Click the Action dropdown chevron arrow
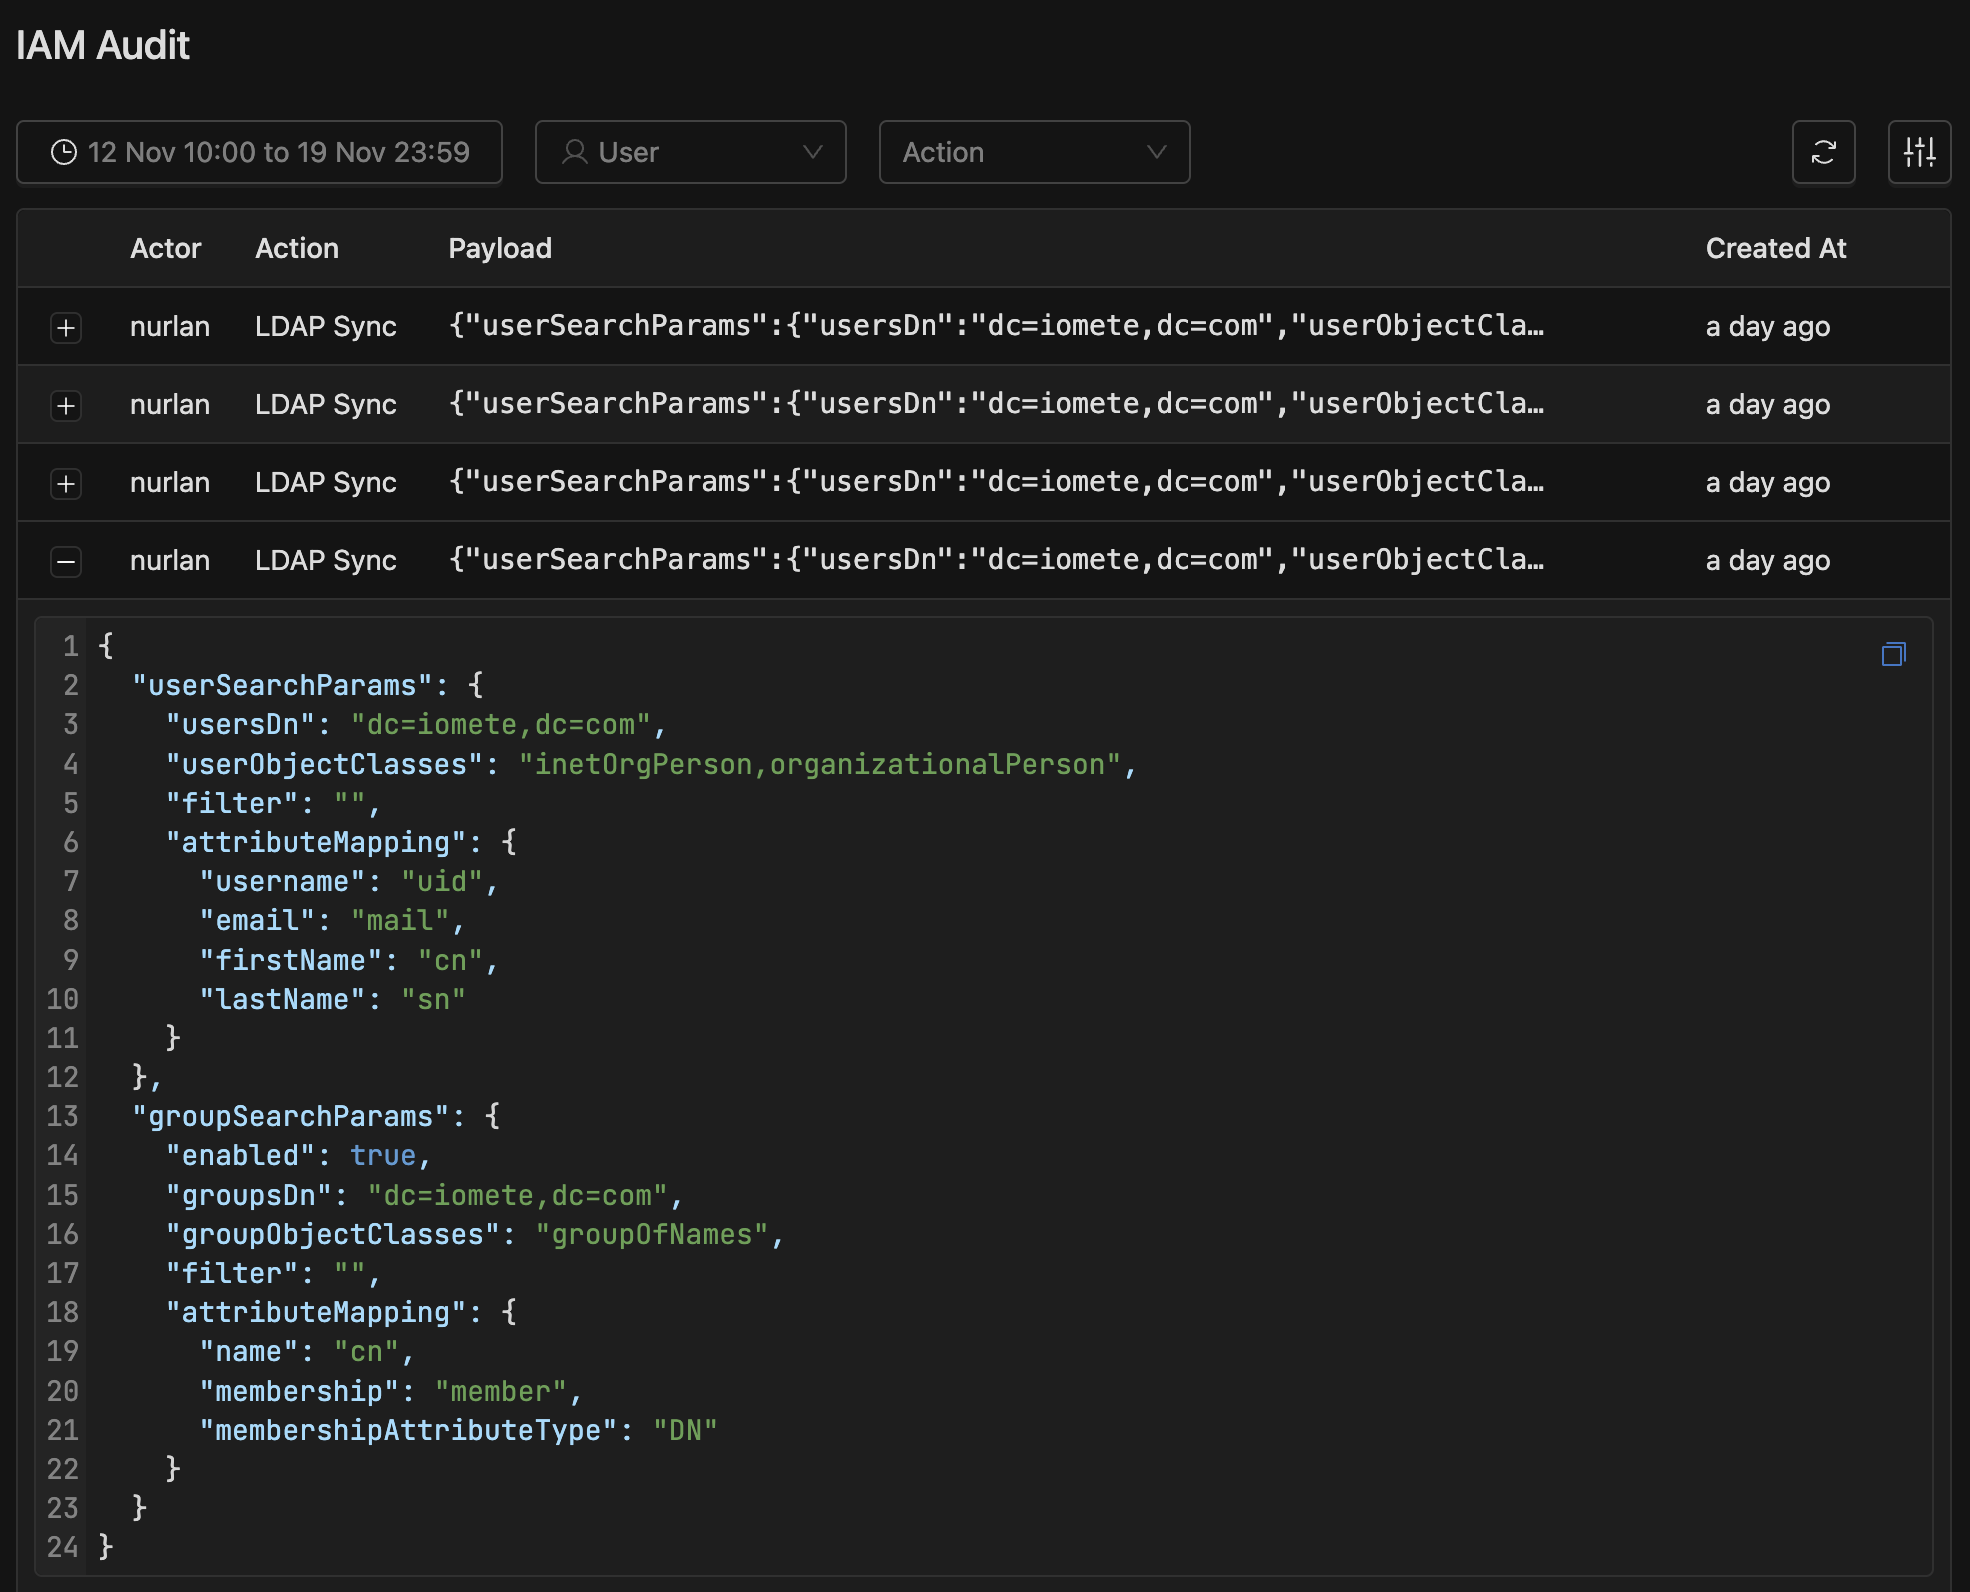 click(1157, 152)
